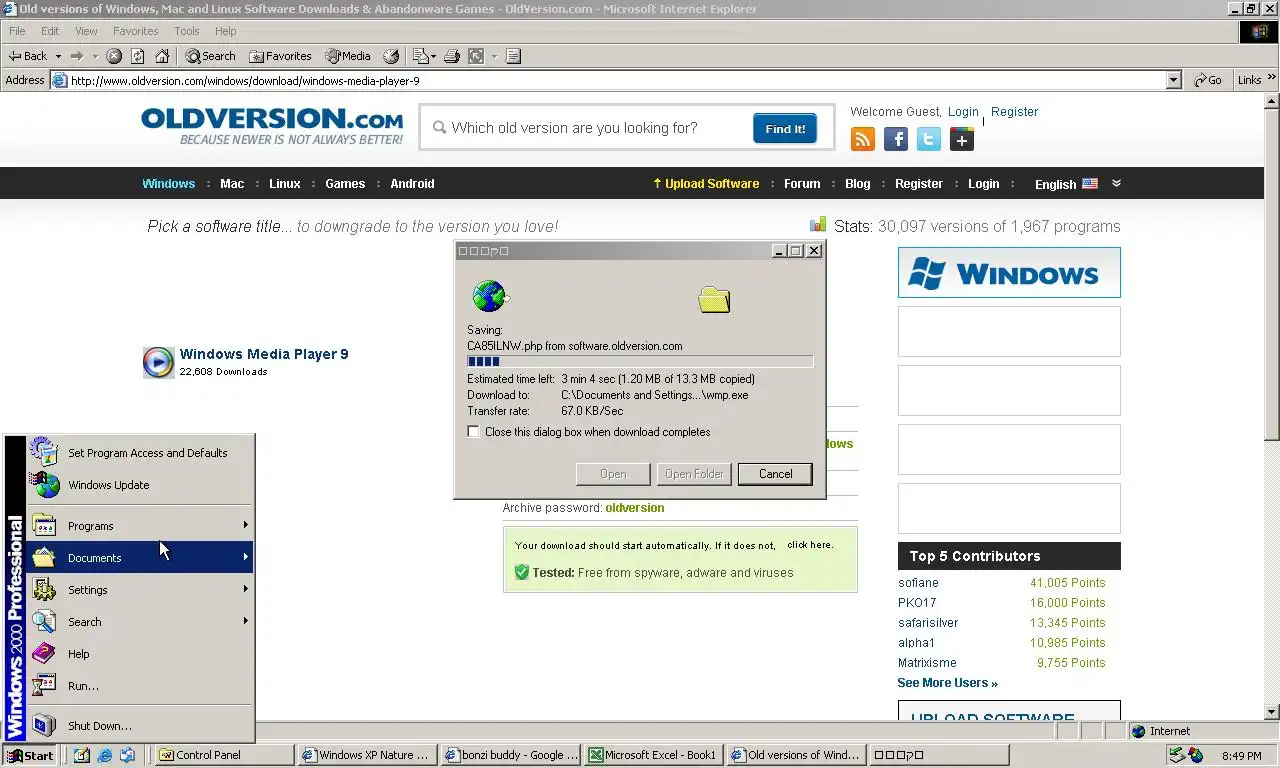Open the Forward button history dropdown arrow
1280x768 pixels.
click(94, 56)
